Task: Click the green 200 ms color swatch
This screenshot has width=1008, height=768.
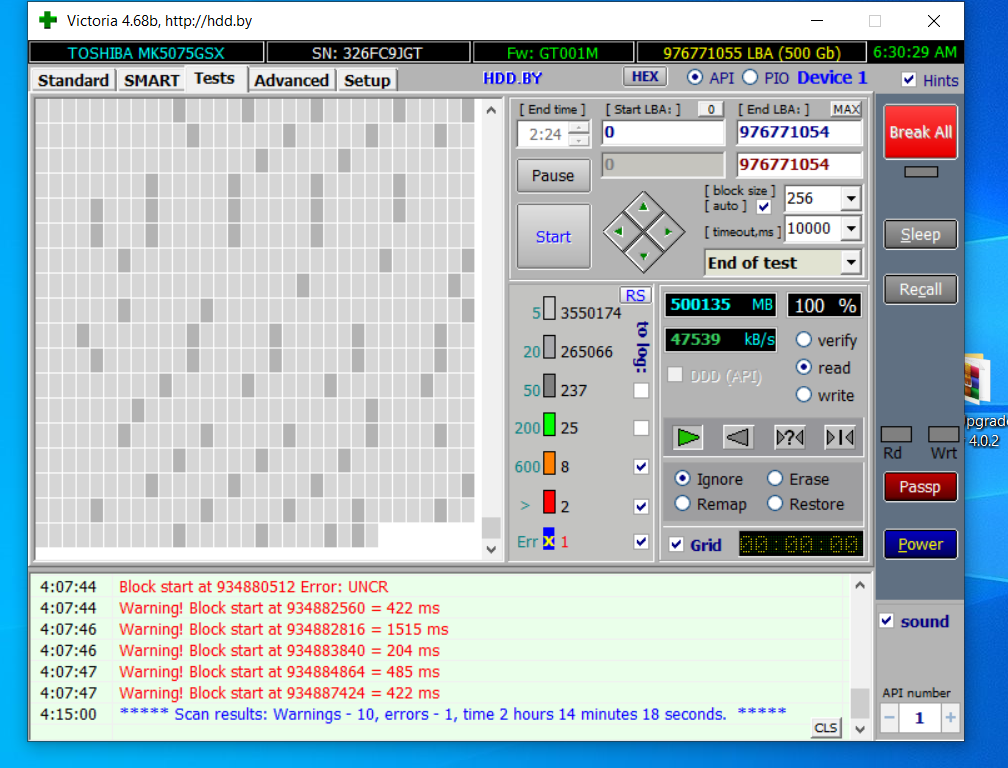Action: click(549, 424)
